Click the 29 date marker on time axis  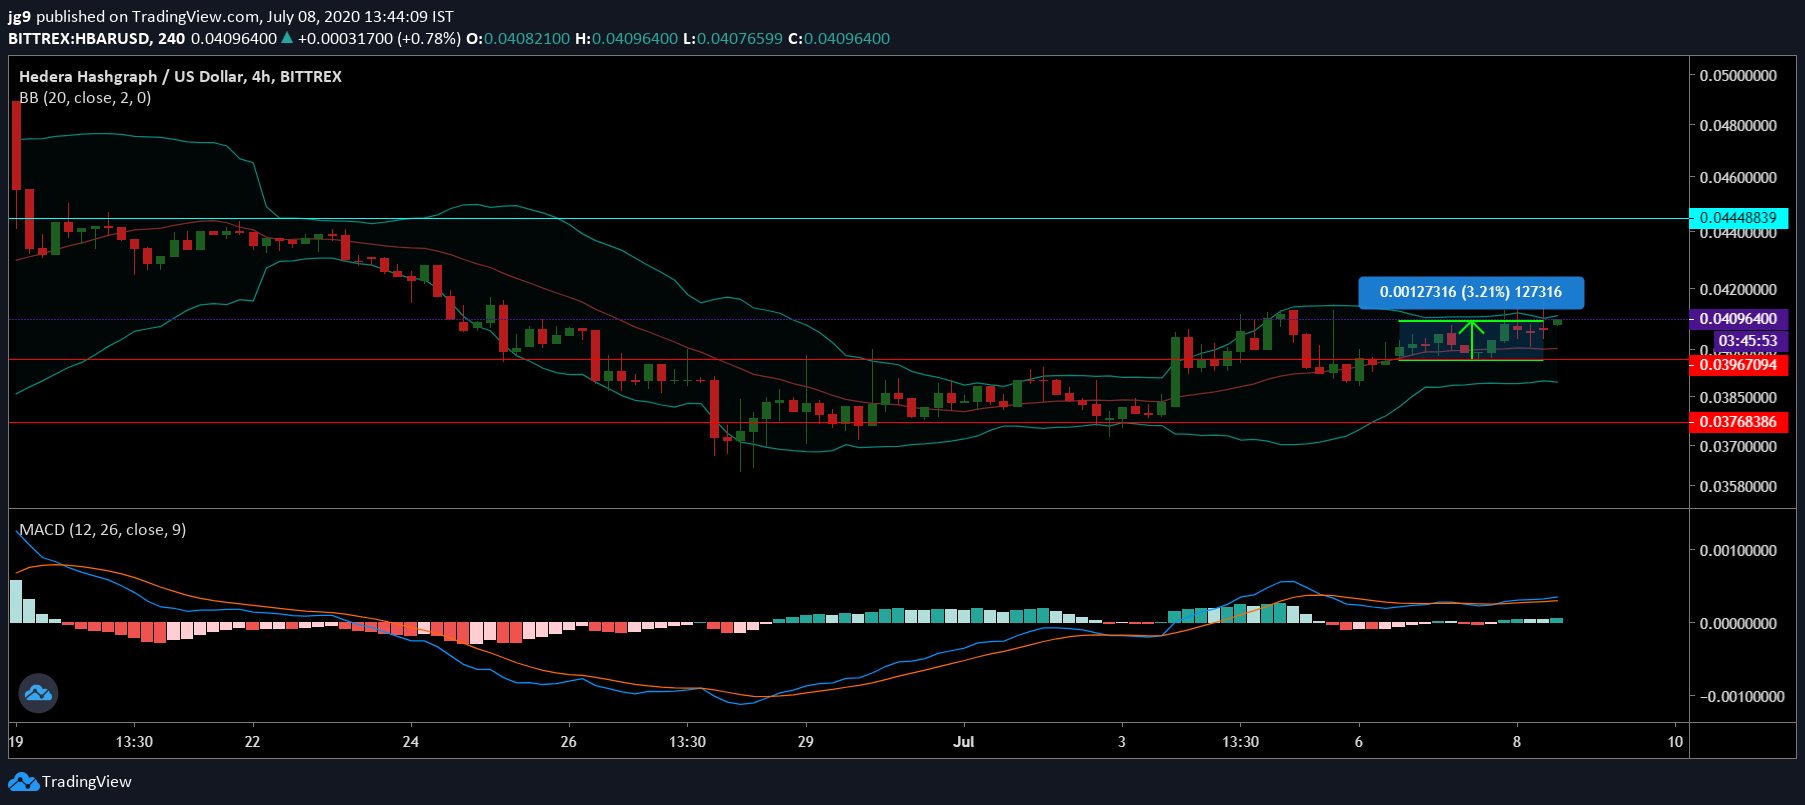click(x=806, y=742)
